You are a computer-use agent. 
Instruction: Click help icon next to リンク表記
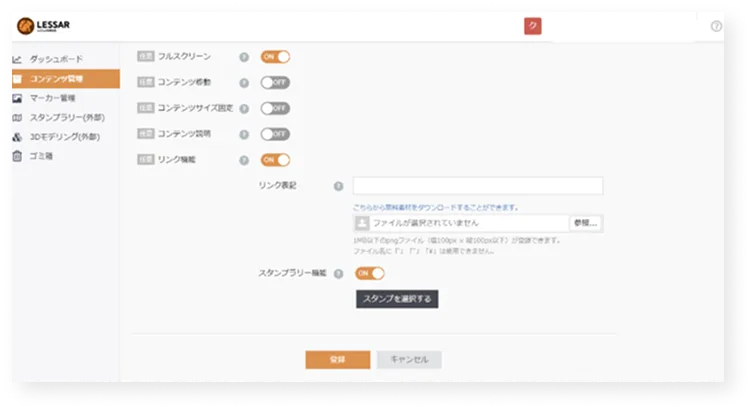tap(339, 186)
